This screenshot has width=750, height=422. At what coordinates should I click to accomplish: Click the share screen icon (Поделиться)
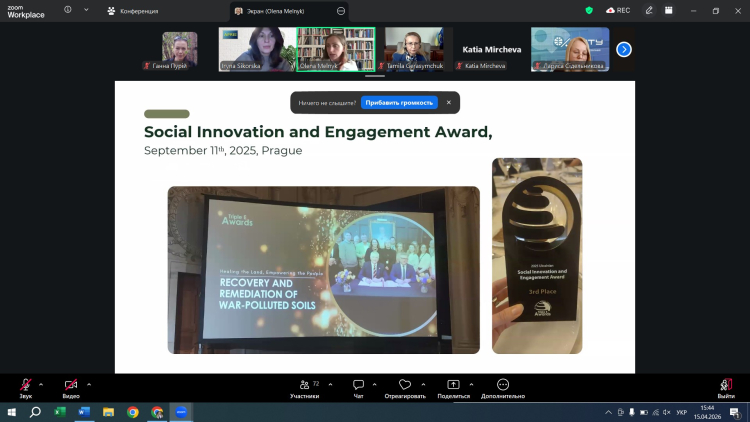tap(453, 385)
